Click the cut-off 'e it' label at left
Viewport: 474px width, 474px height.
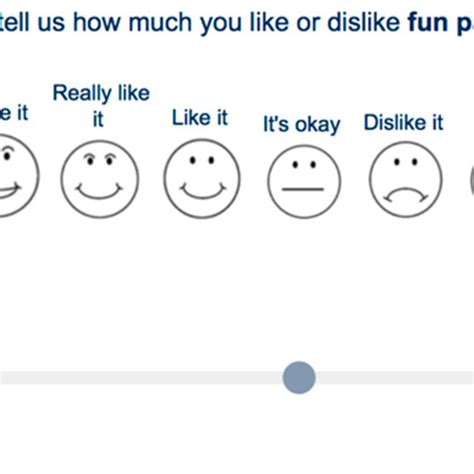pyautogui.click(x=14, y=113)
